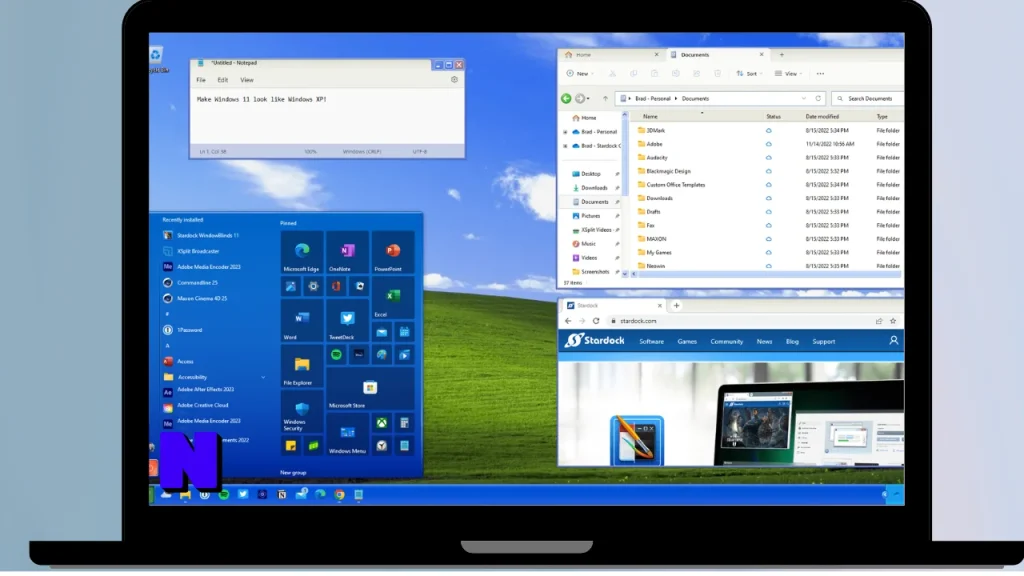Screen dimensions: 1024x576
Task: Click News in Stardock site navigation
Action: 764,342
